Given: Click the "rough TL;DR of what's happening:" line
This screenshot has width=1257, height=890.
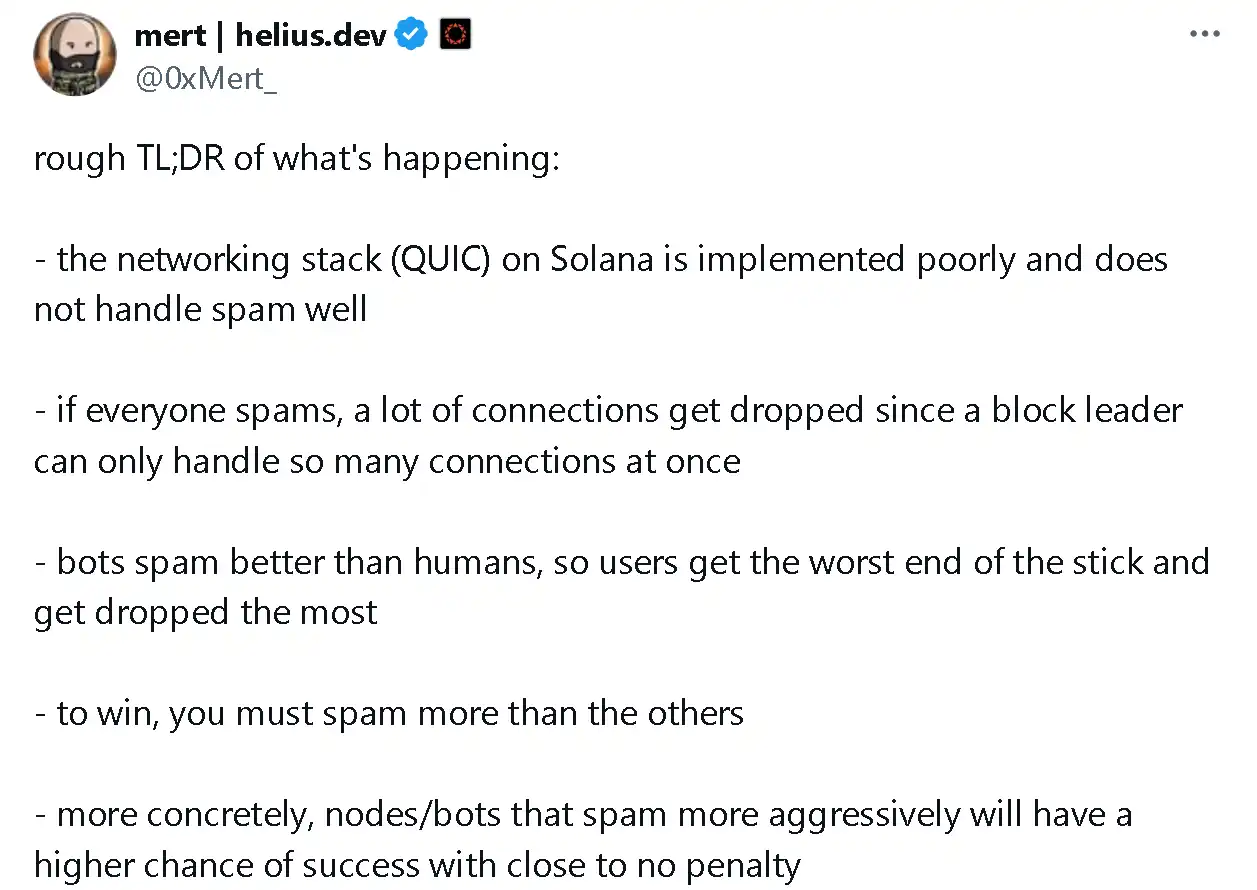Looking at the screenshot, I should pyautogui.click(x=296, y=159).
